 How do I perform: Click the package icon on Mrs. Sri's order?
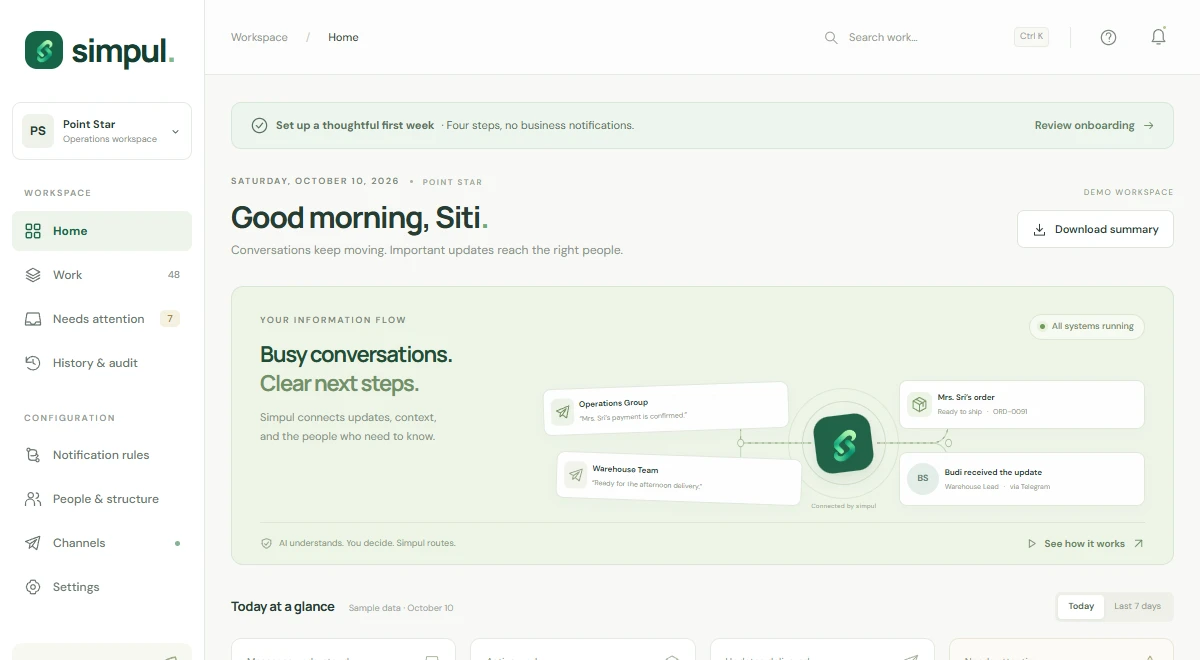pos(919,404)
